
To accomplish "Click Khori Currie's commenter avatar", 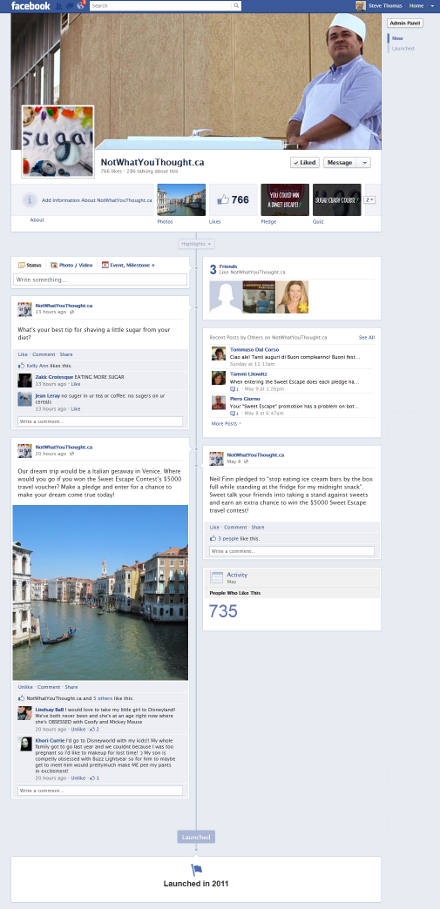I will 24,744.
